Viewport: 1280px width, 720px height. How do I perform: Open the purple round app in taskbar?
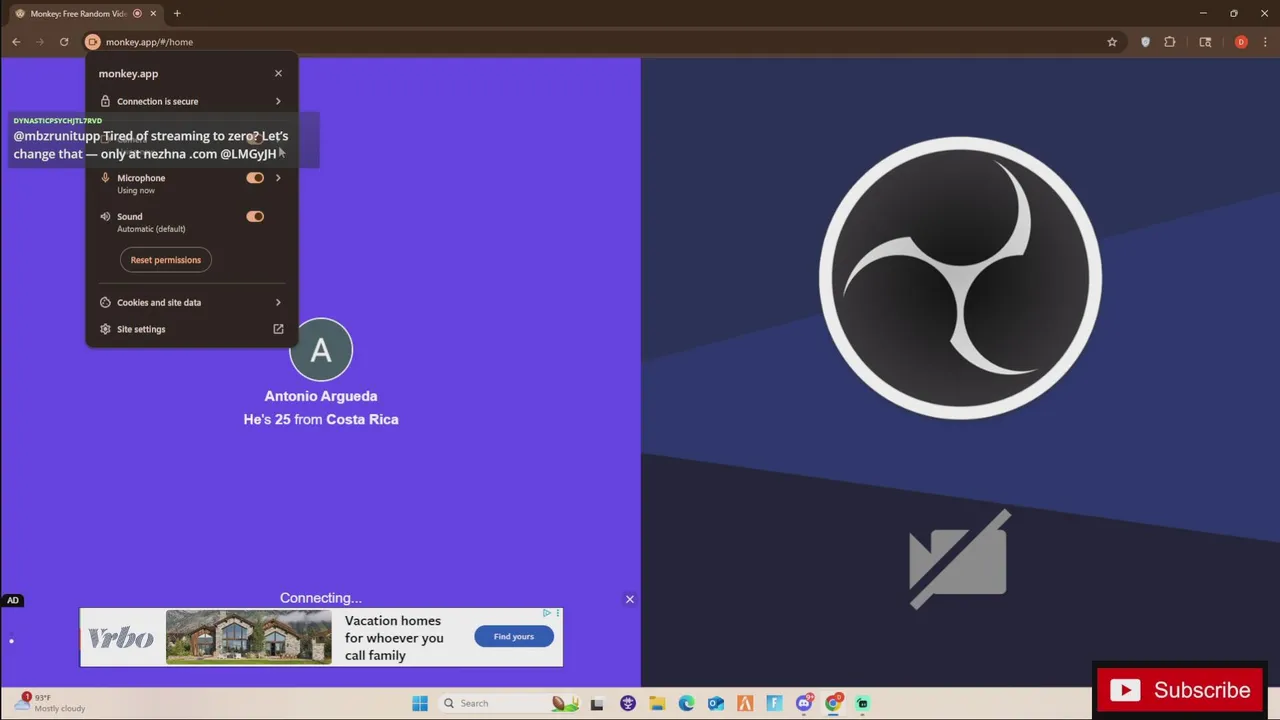pos(628,703)
